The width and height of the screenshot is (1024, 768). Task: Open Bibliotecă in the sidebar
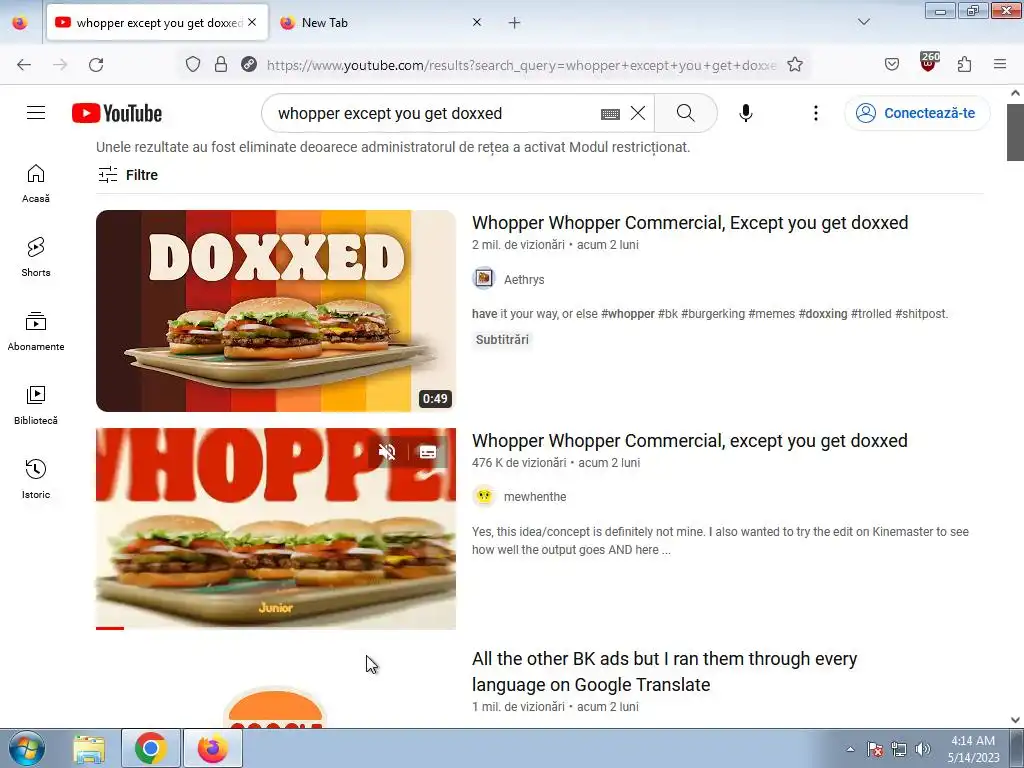pos(36,406)
